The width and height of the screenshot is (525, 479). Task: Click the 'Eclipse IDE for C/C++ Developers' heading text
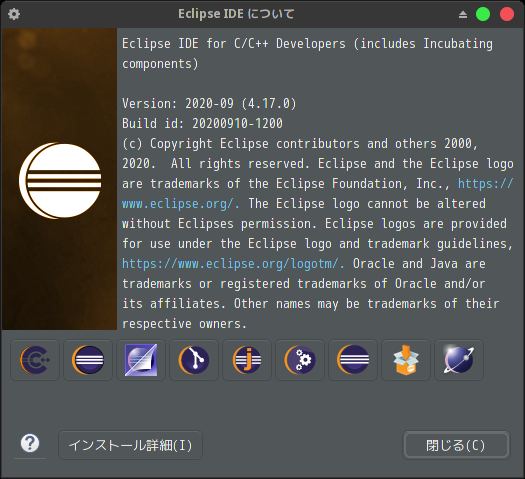pyautogui.click(x=234, y=44)
